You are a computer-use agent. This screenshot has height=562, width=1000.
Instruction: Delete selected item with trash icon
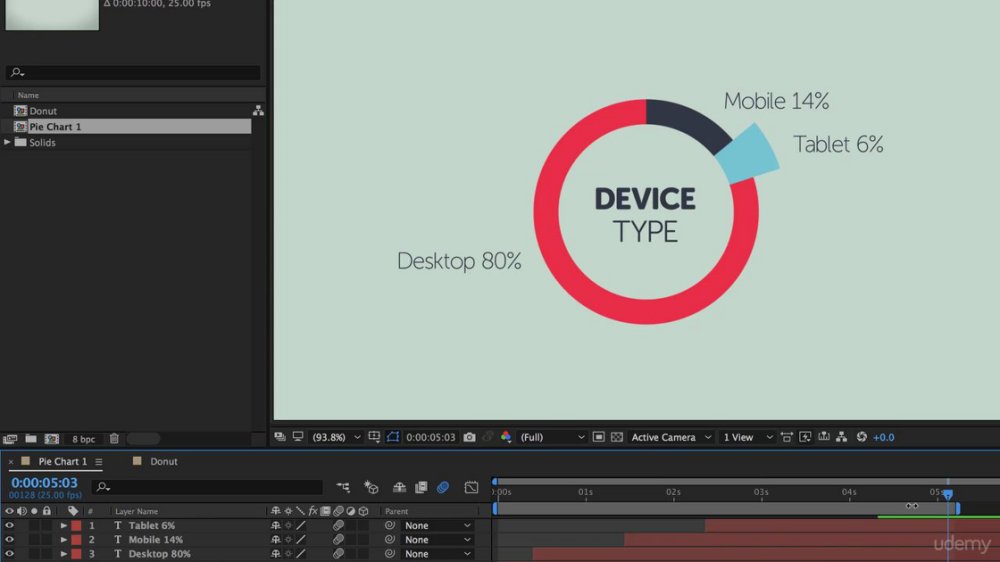114,439
